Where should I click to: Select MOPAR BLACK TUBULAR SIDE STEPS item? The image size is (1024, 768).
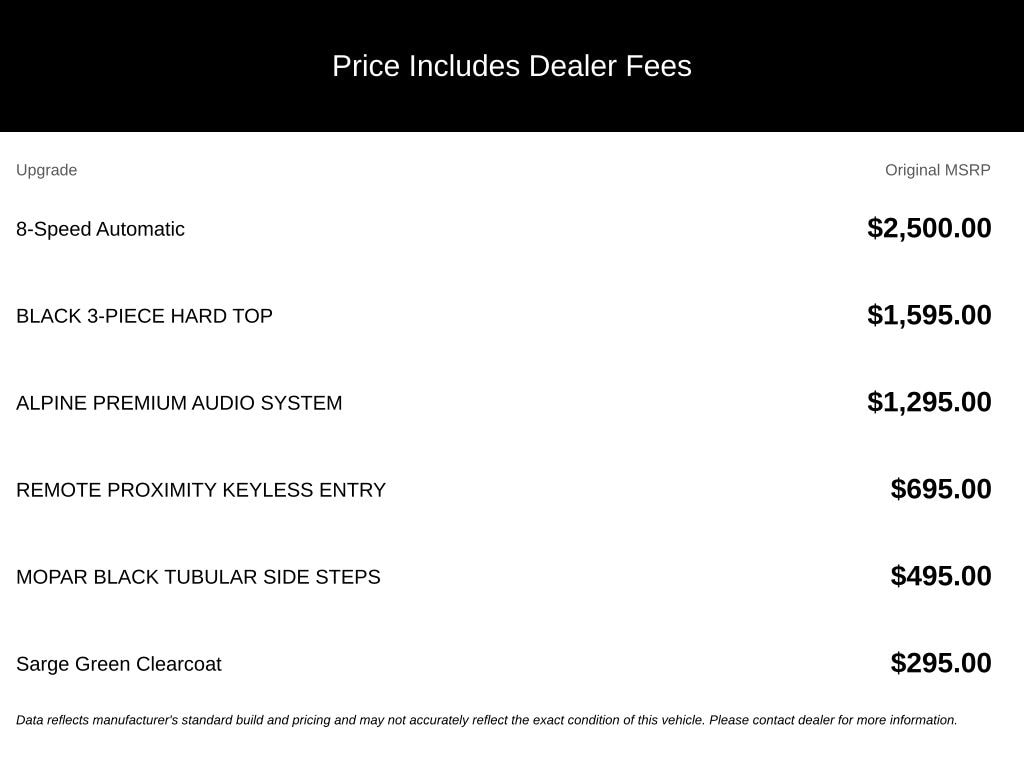point(199,577)
